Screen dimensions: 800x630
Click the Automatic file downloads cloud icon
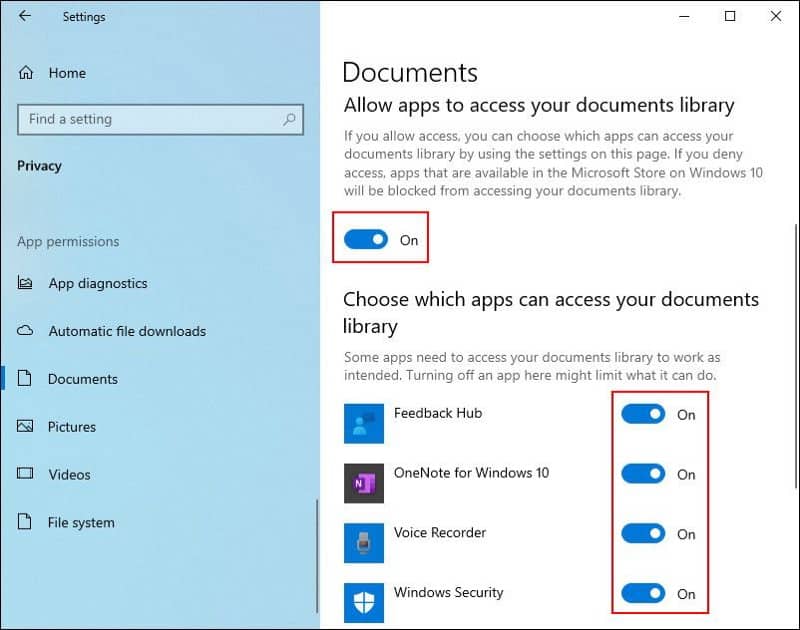[x=26, y=331]
